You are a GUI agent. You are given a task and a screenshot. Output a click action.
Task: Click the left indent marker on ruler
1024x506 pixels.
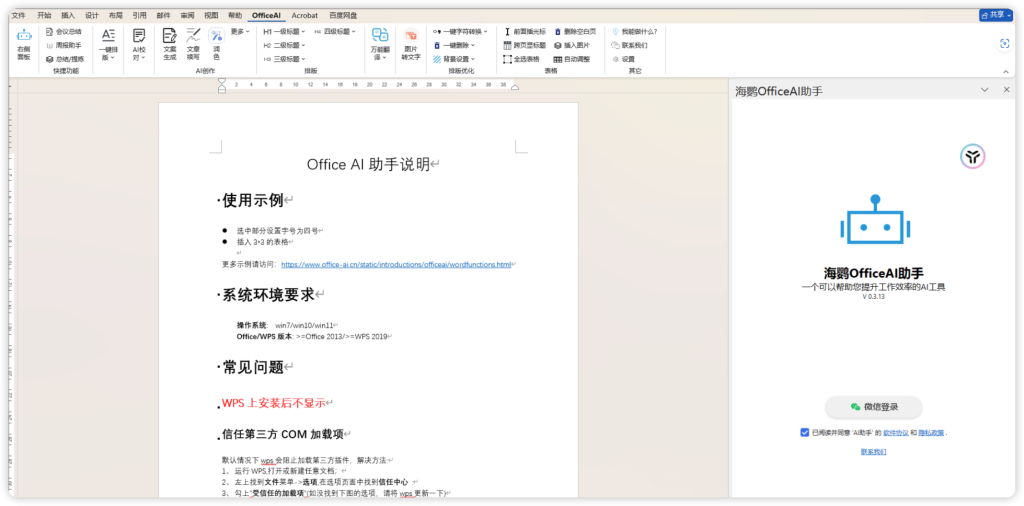point(222,85)
